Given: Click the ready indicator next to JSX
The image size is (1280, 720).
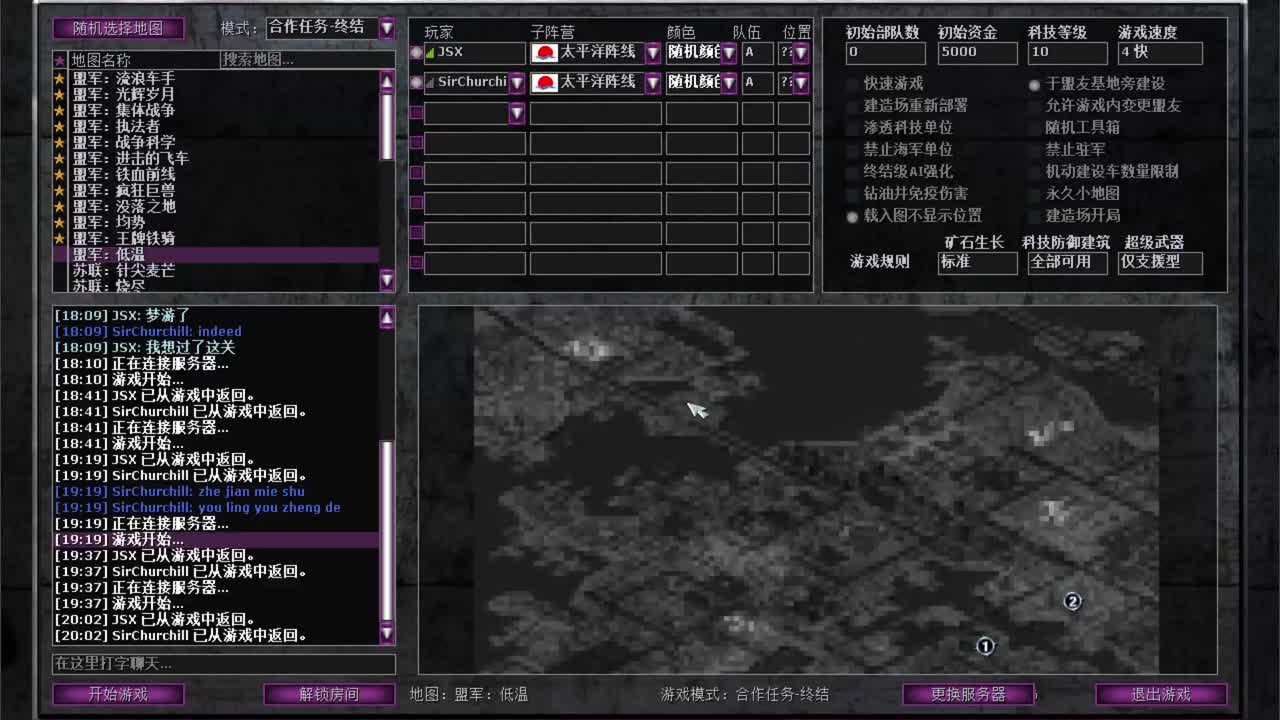Looking at the screenshot, I should click(416, 52).
